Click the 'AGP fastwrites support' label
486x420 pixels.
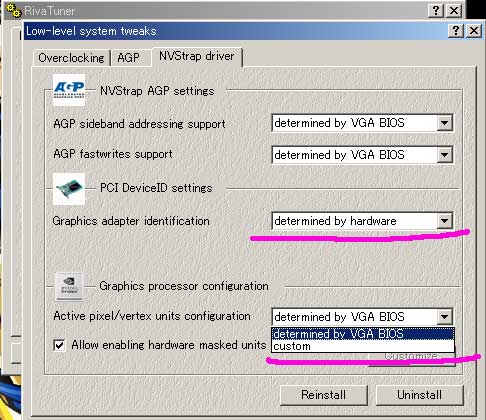113,154
